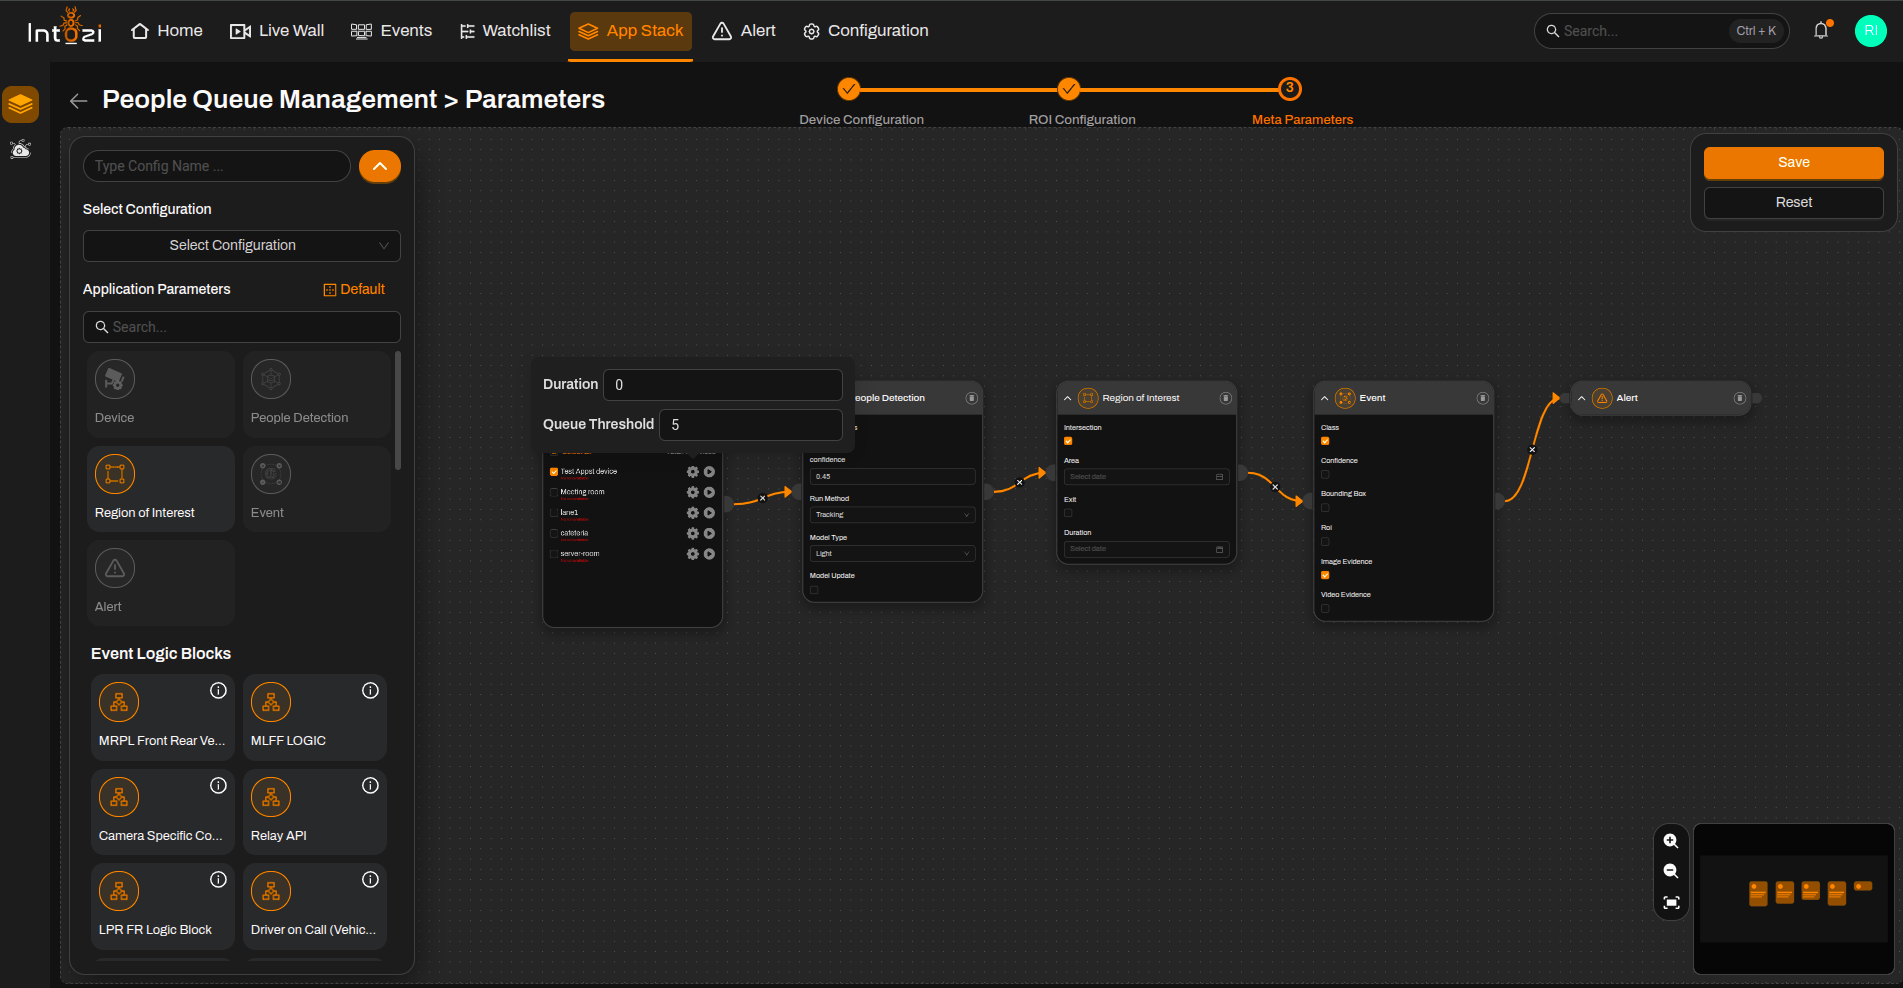Toggle the Class checkbox in Event node

(1325, 441)
